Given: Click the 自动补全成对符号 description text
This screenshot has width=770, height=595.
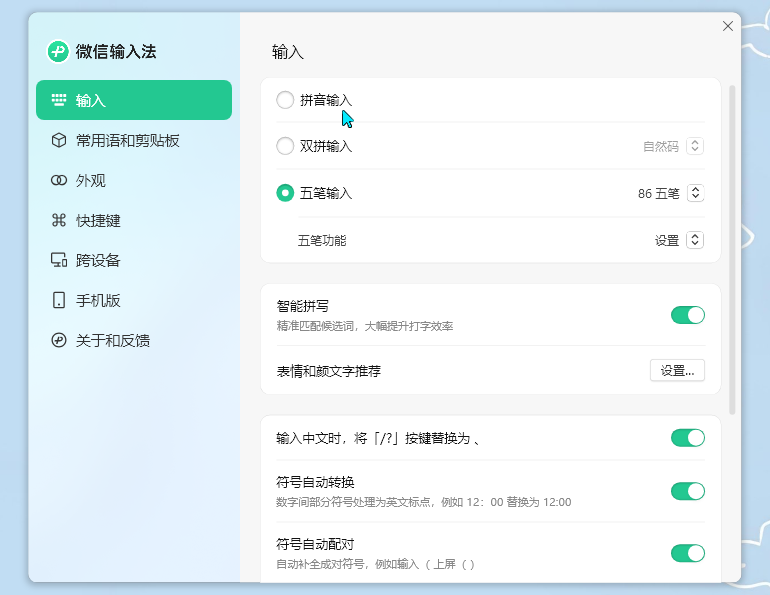Looking at the screenshot, I should [375, 565].
